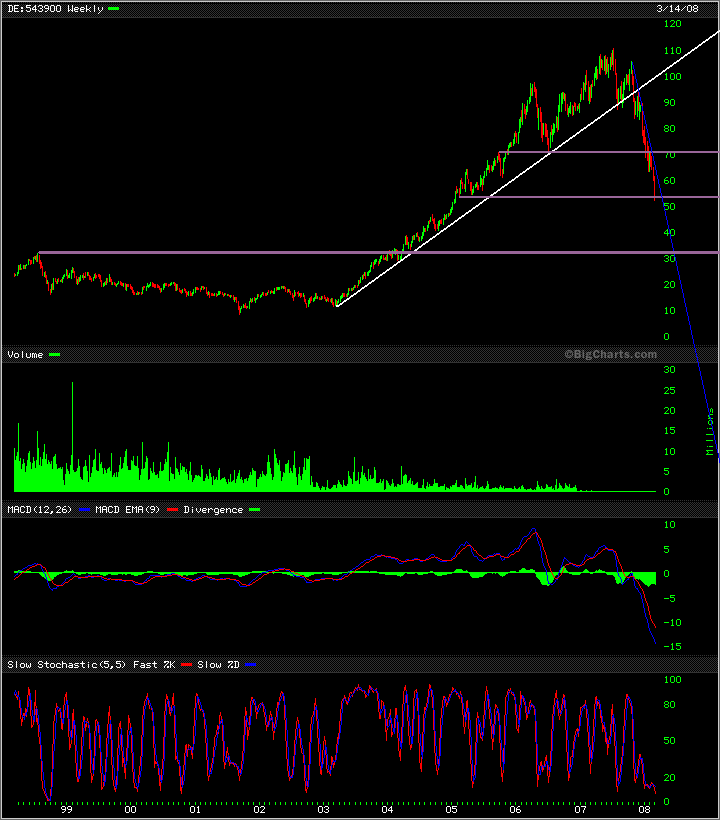Screen dimensions: 720x820
Task: Click the MACD EMA(9) legend label
Action: tap(128, 510)
